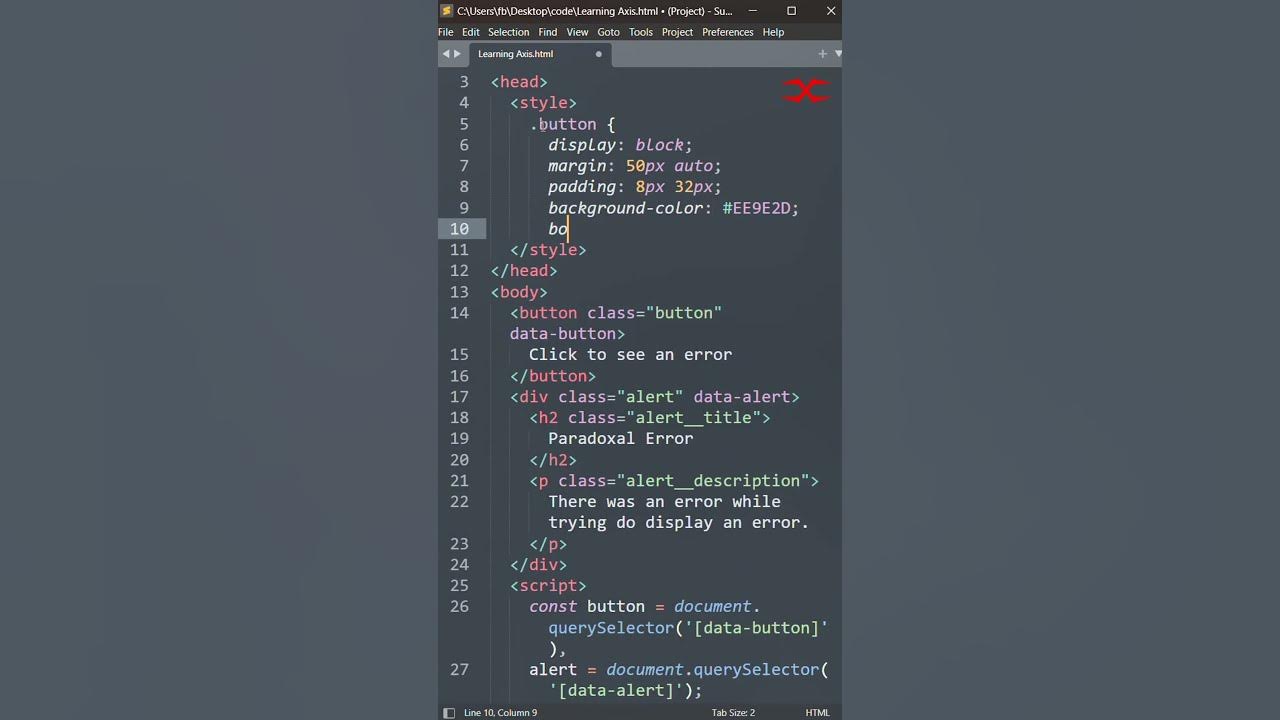Open the tab list dropdown arrow
Screen dimensions: 1280x720
(837, 54)
